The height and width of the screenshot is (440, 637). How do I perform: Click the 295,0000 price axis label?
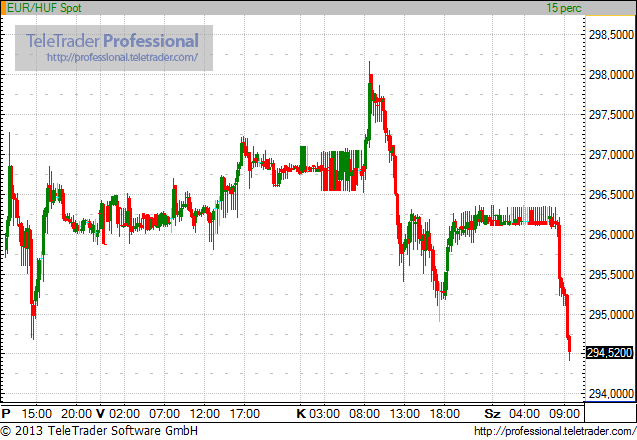click(611, 315)
